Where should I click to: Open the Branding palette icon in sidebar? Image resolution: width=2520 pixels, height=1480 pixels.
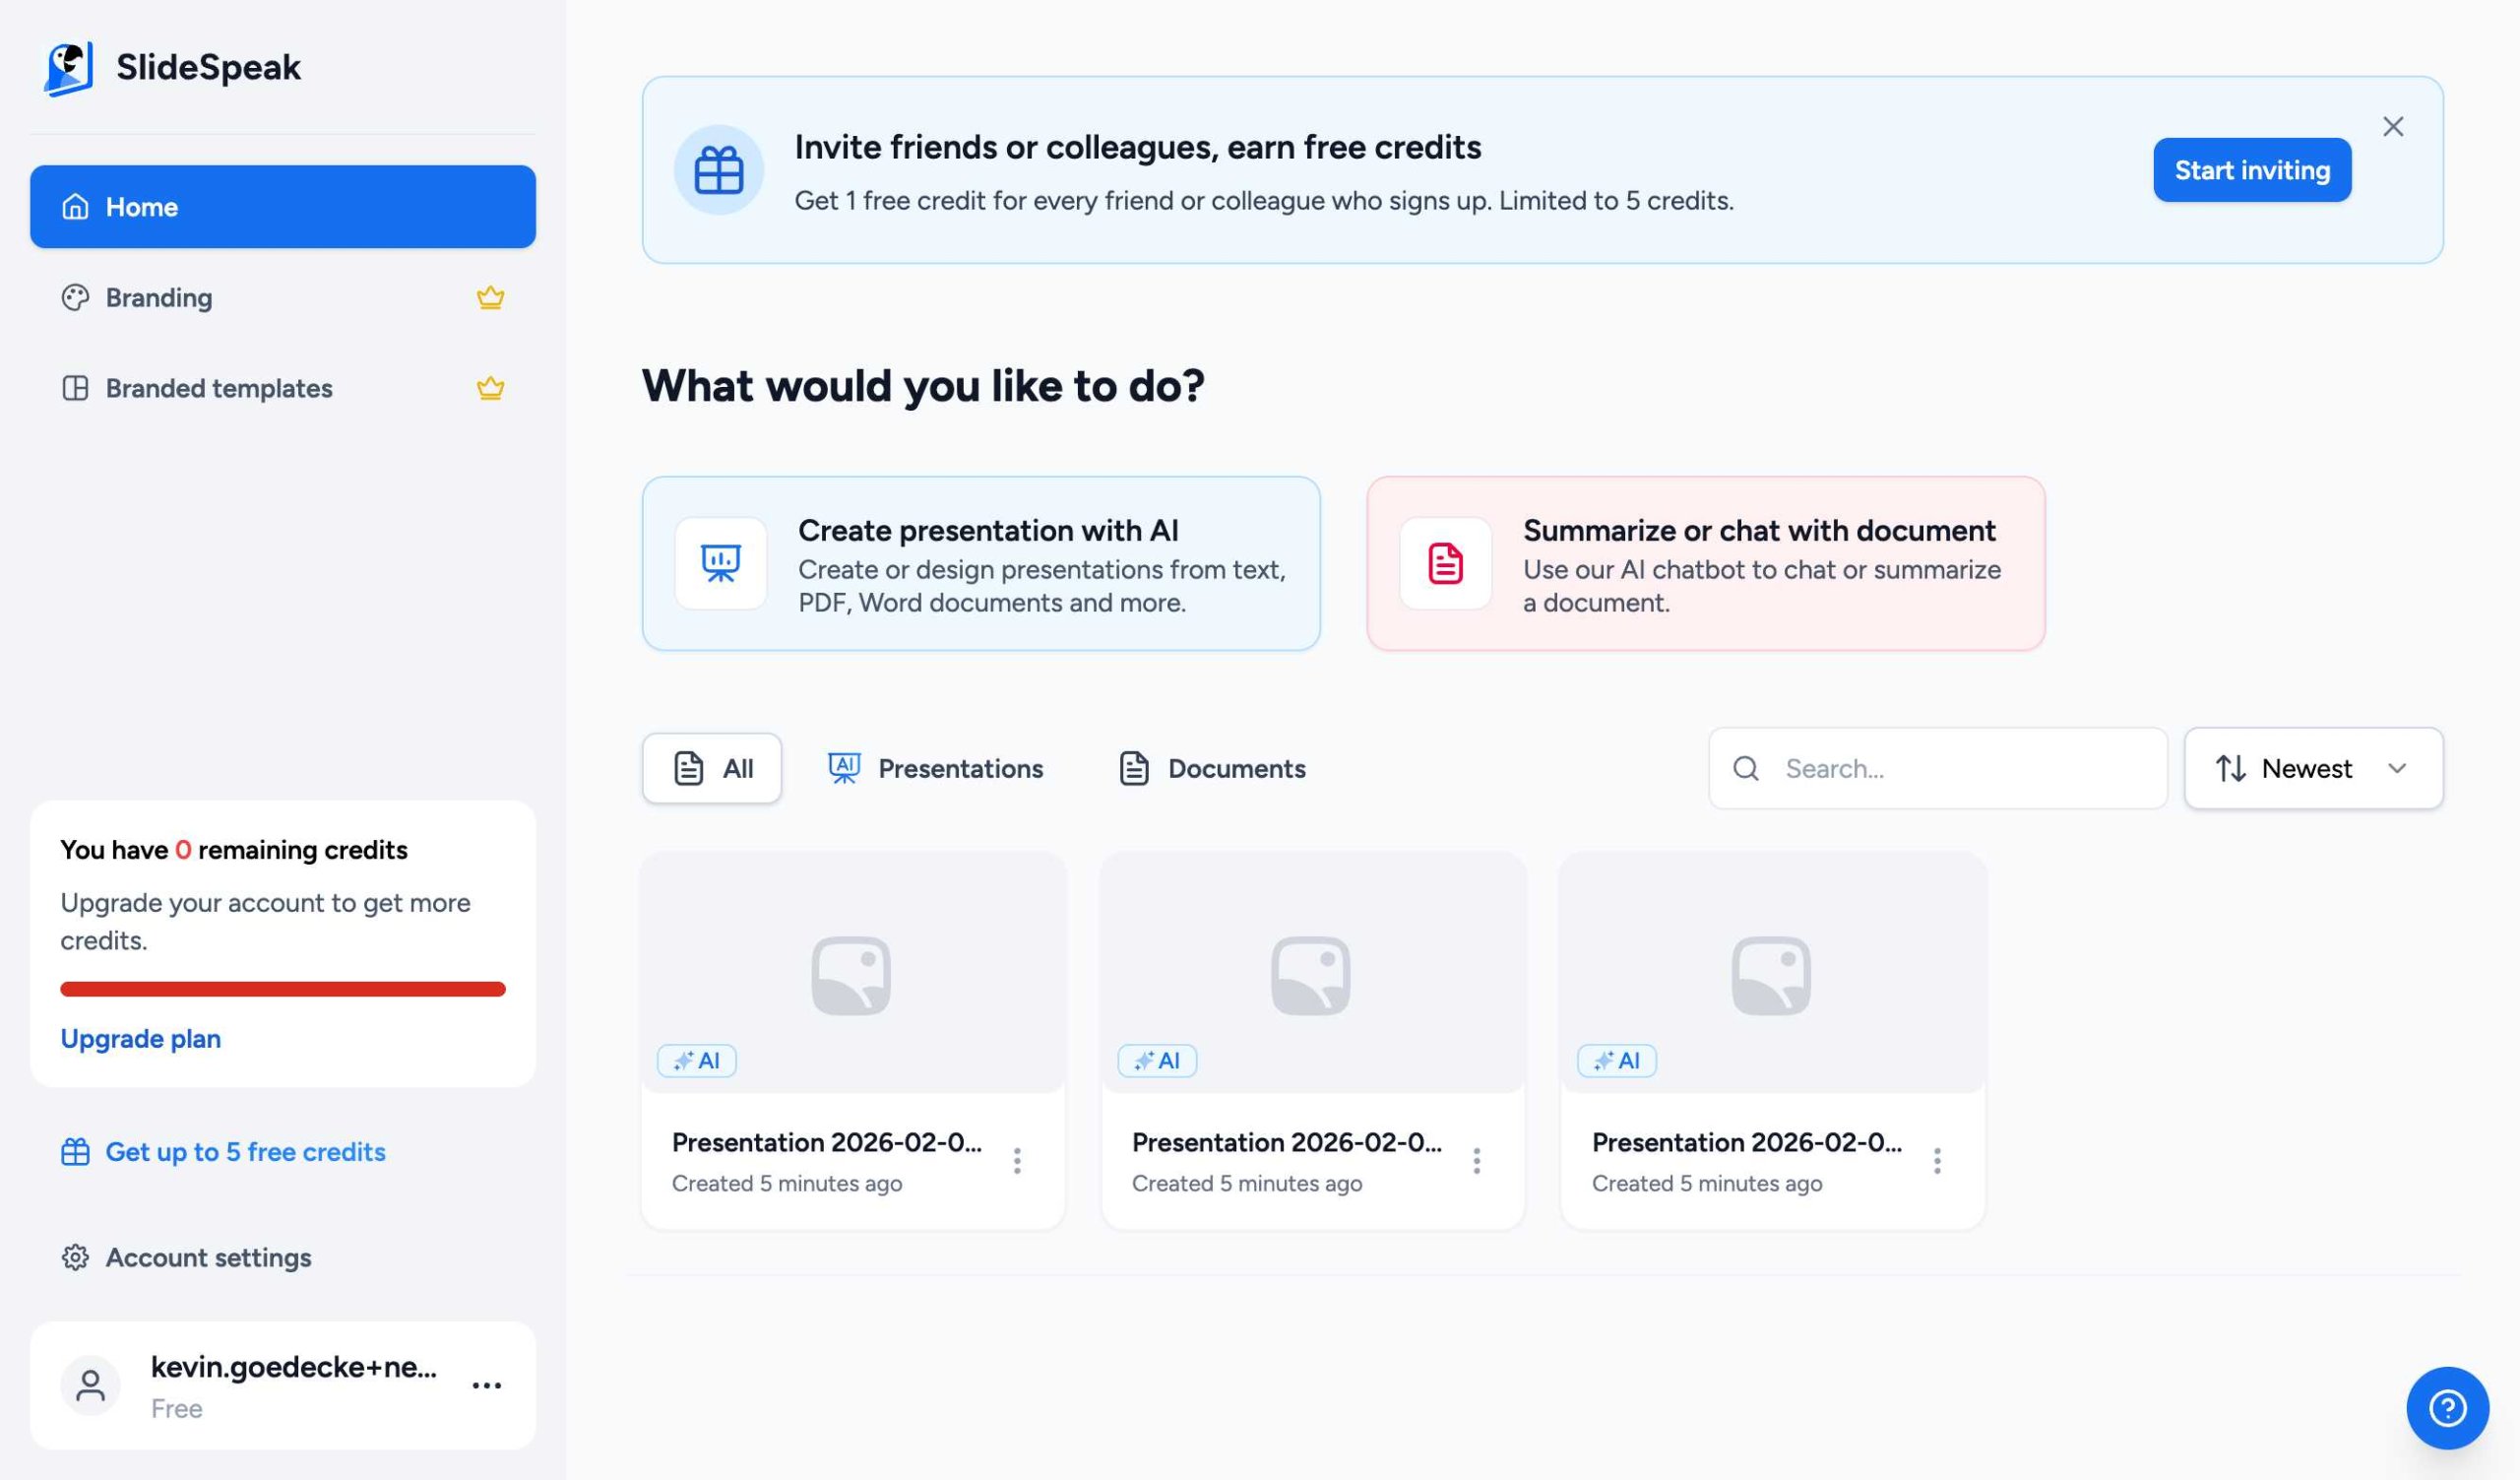click(x=76, y=297)
